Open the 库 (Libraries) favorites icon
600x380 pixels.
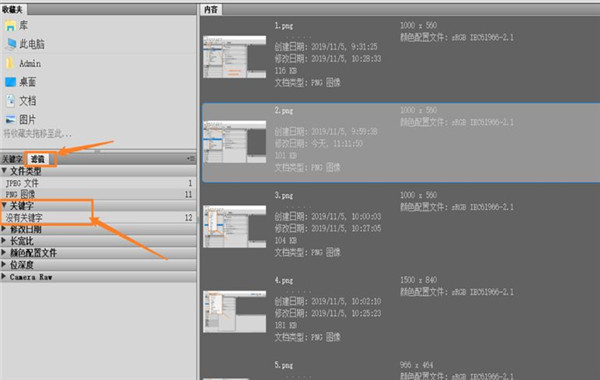[10, 26]
